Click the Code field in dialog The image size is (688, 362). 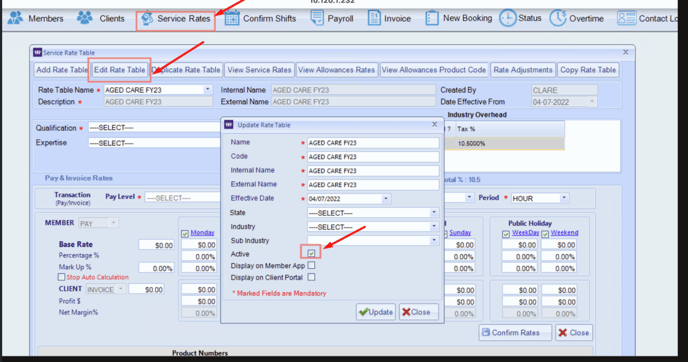[x=373, y=157]
